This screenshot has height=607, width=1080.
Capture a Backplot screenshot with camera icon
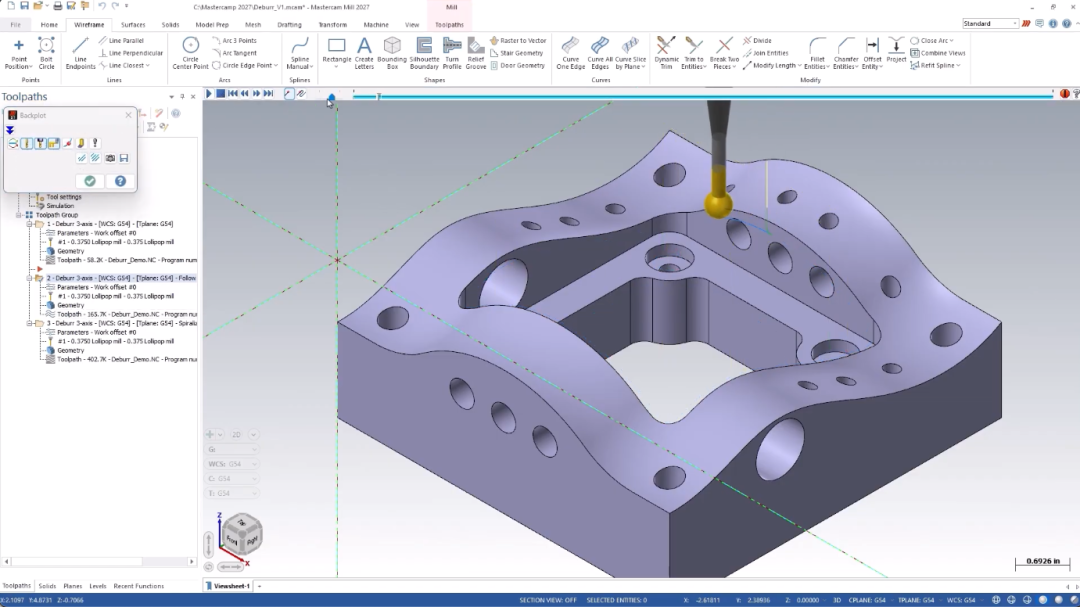point(110,158)
